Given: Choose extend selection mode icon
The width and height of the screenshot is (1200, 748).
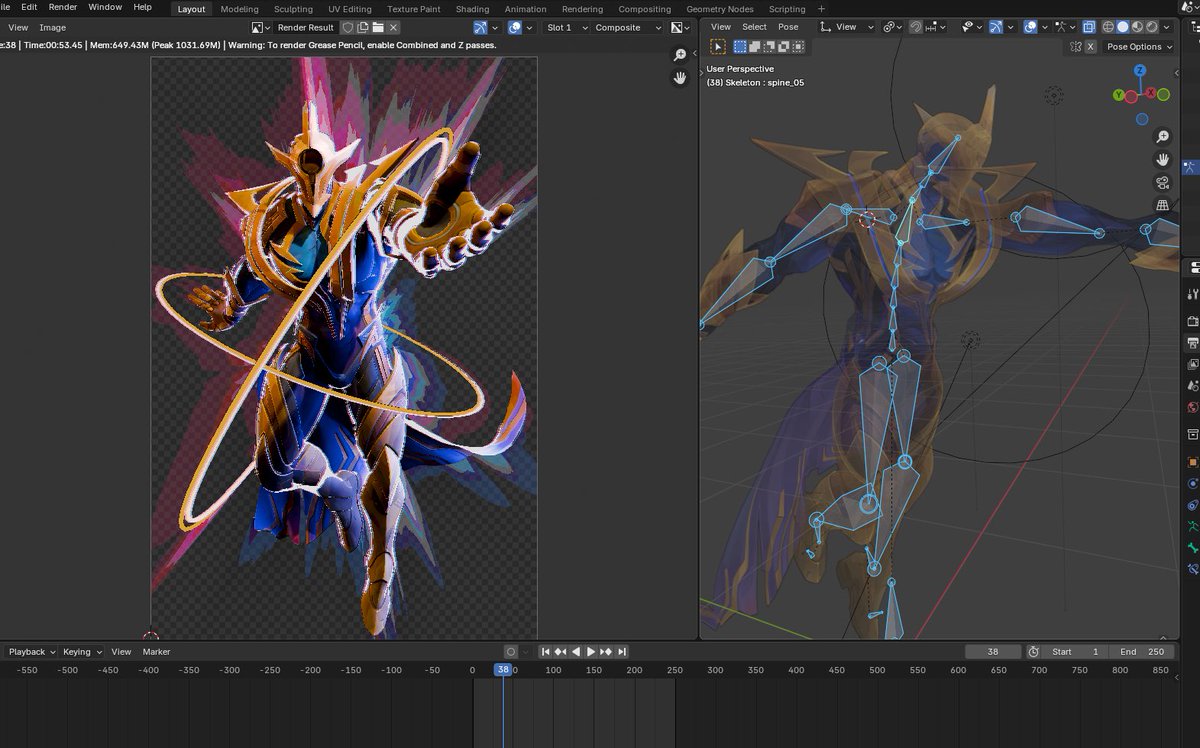Looking at the screenshot, I should pos(755,46).
